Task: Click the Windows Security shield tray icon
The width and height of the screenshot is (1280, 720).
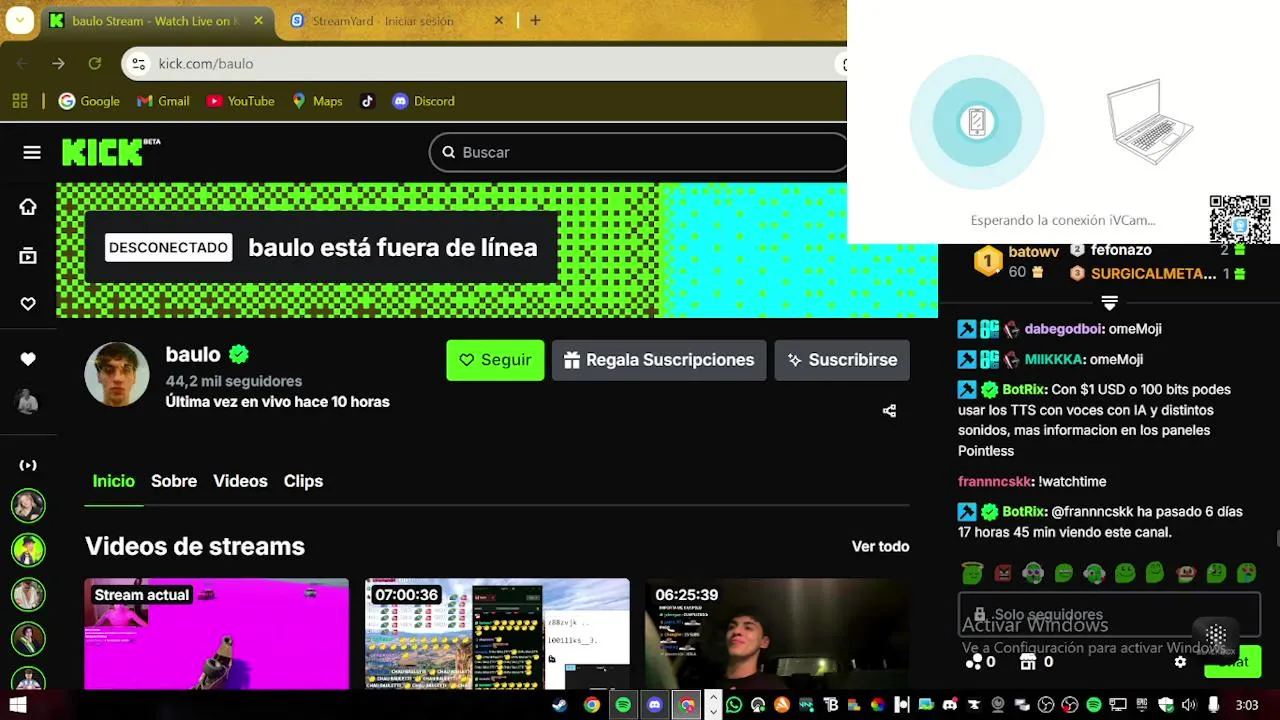Action: tap(1165, 705)
